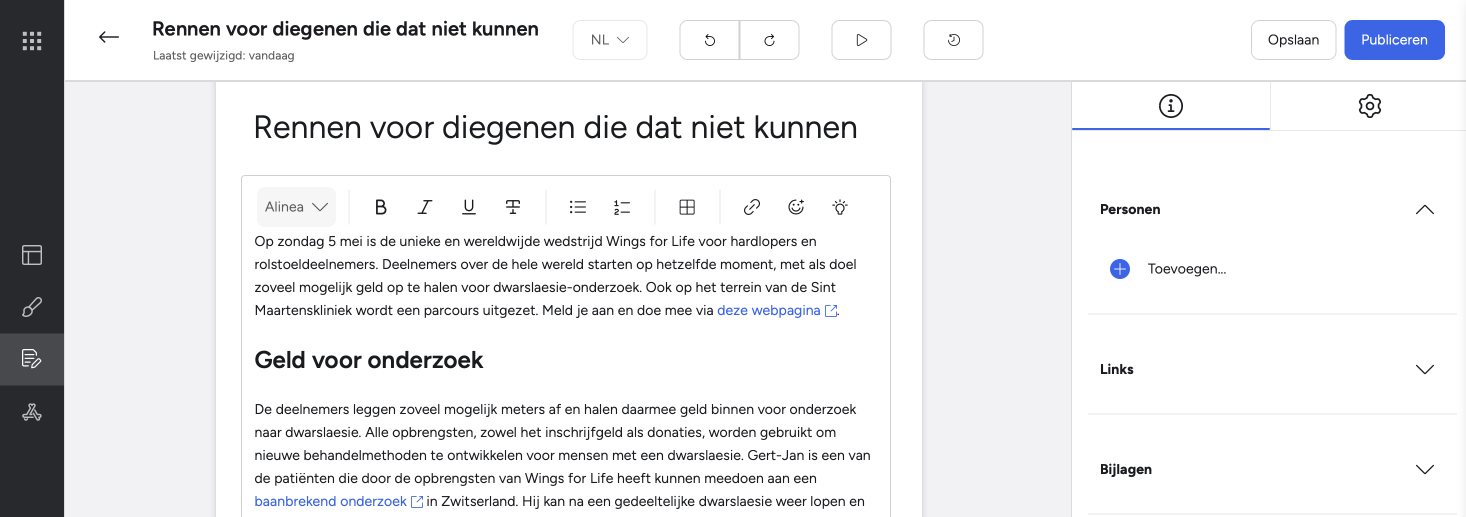This screenshot has width=1466, height=517.
Task: Open the Alinea paragraph style dropdown
Action: (x=296, y=207)
